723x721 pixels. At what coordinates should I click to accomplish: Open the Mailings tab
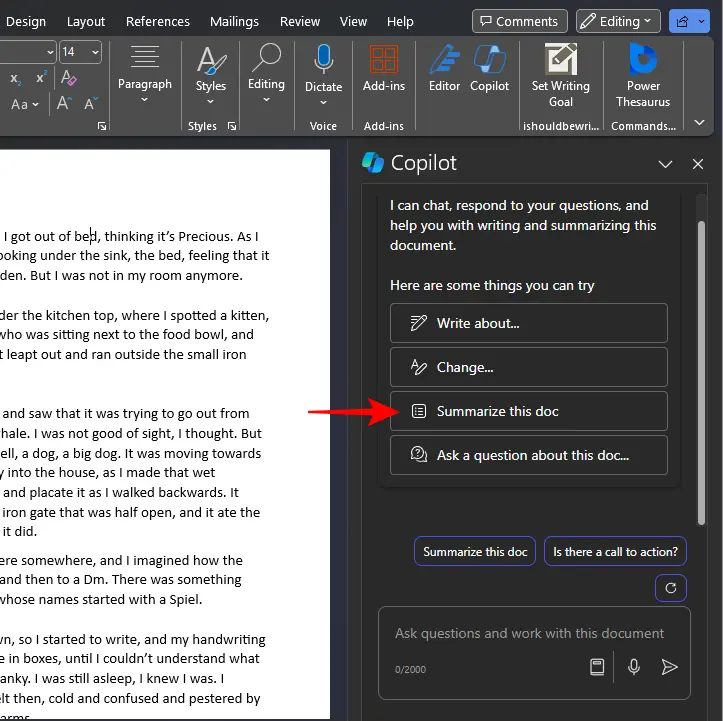[235, 21]
